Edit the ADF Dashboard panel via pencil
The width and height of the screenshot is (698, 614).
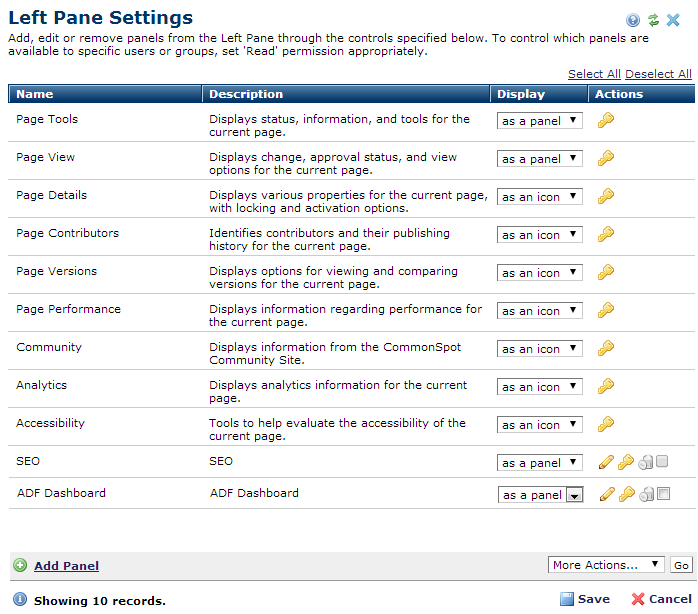coord(605,494)
